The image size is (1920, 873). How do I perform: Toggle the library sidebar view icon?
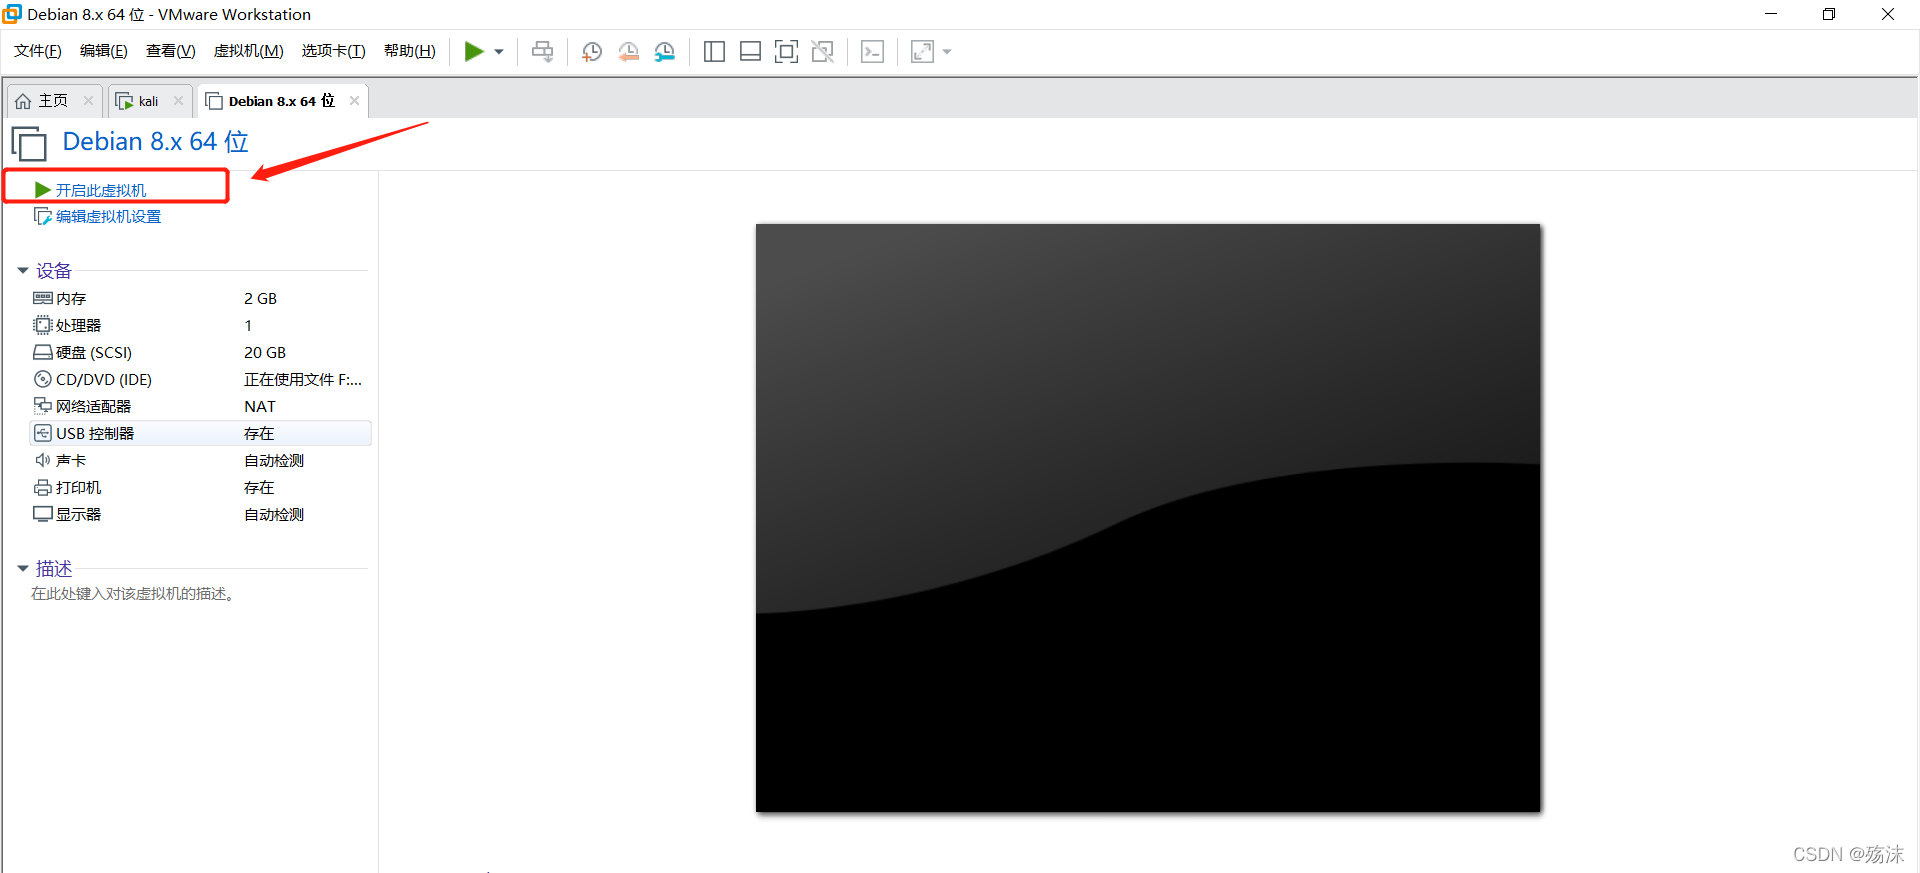714,52
